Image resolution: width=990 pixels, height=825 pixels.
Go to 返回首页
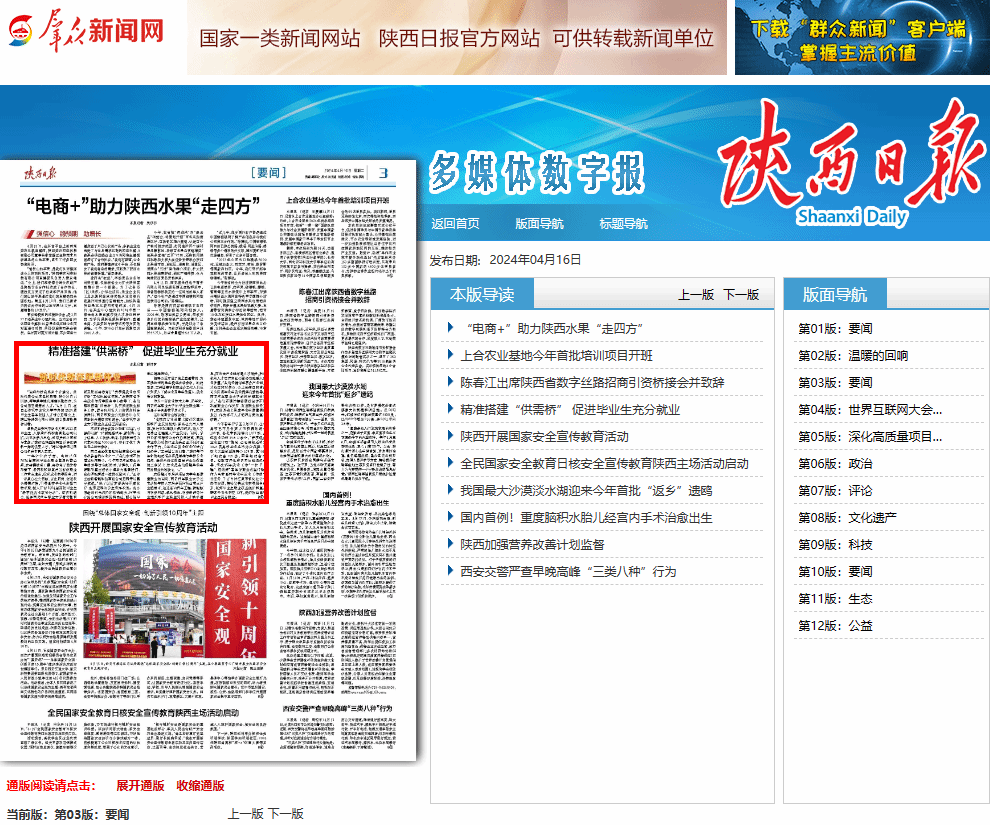(455, 223)
